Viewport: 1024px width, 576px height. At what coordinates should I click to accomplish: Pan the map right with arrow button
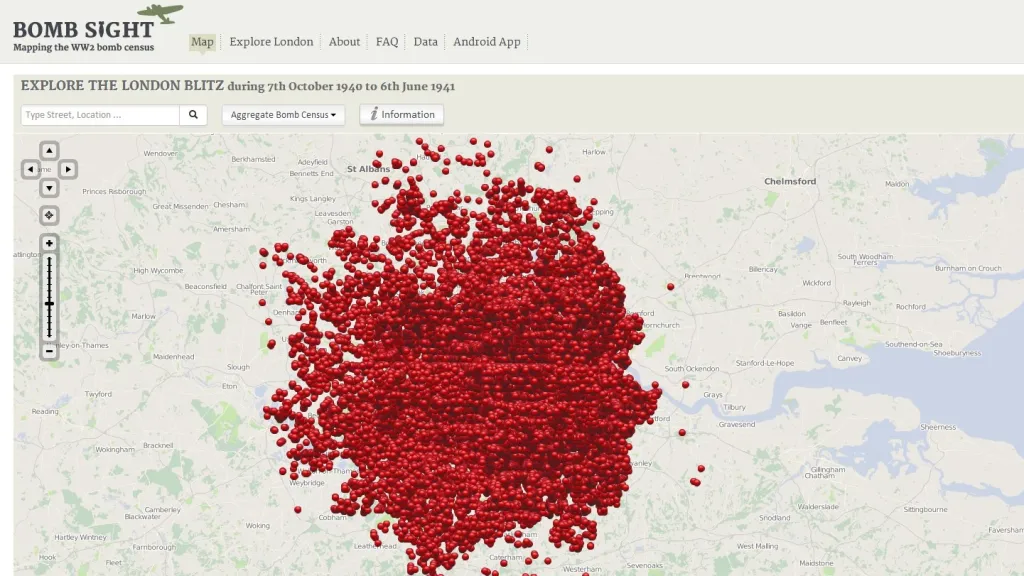68,169
